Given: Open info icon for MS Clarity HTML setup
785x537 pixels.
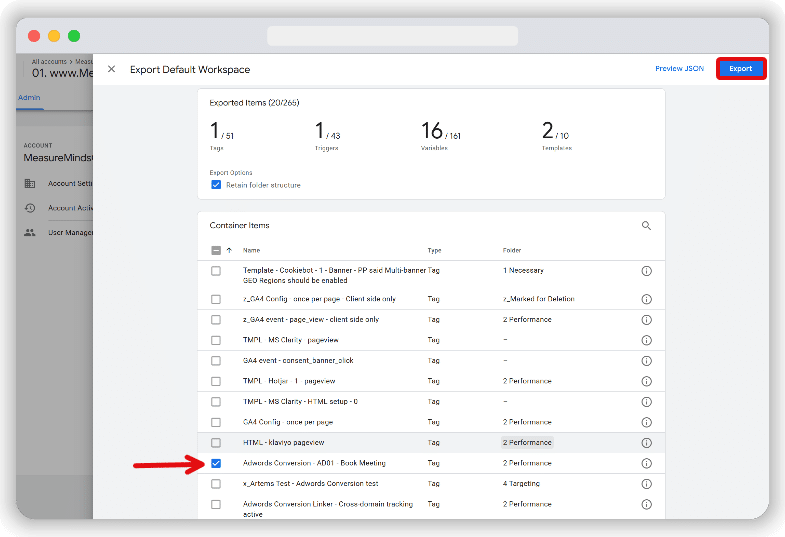Looking at the screenshot, I should point(646,402).
